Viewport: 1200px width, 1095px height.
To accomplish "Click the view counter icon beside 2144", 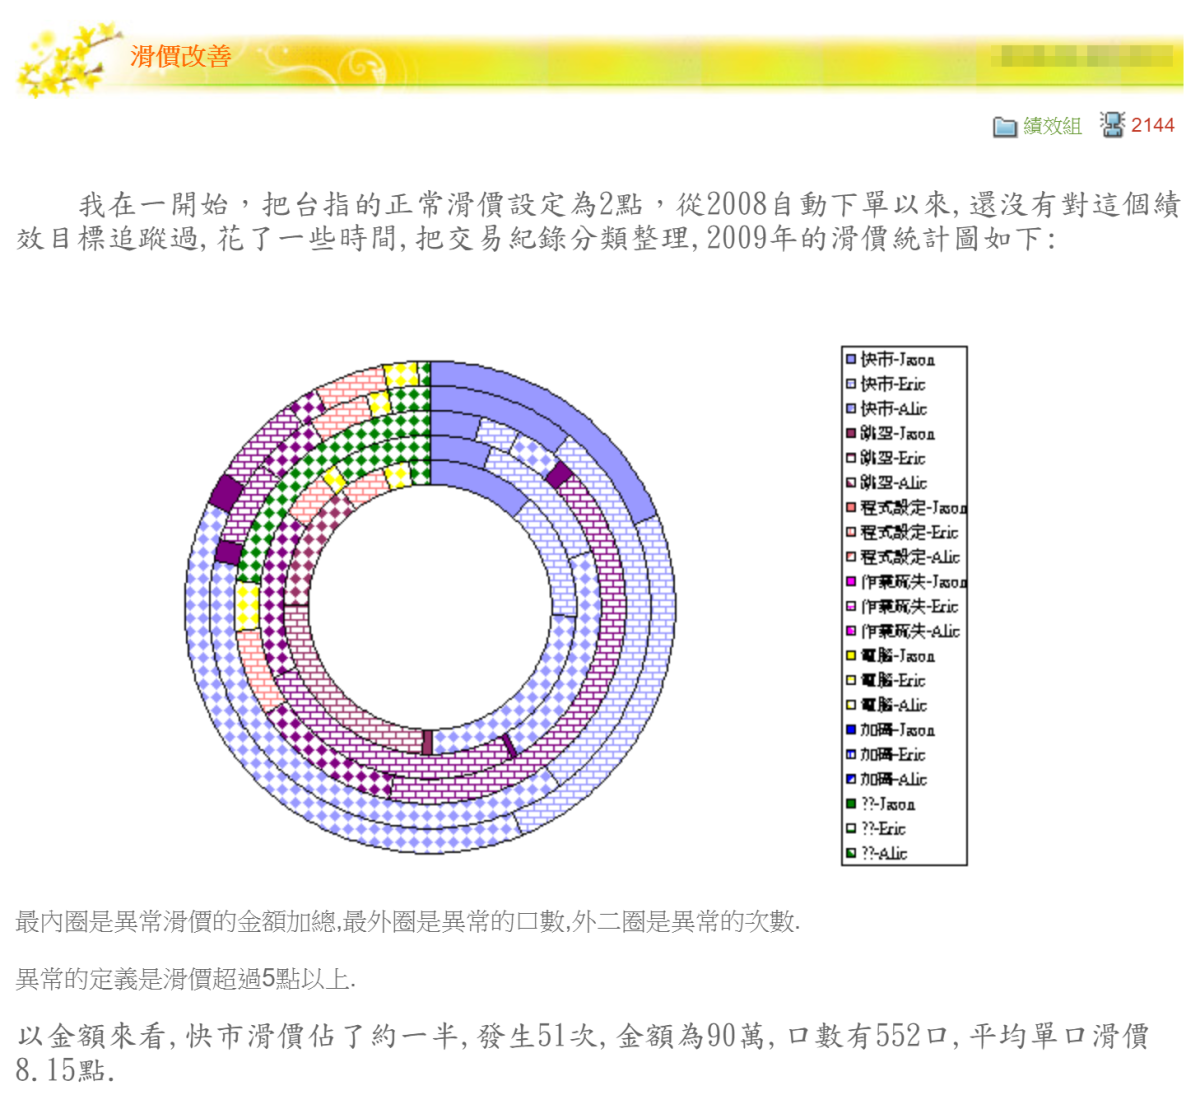I will click(x=1112, y=124).
